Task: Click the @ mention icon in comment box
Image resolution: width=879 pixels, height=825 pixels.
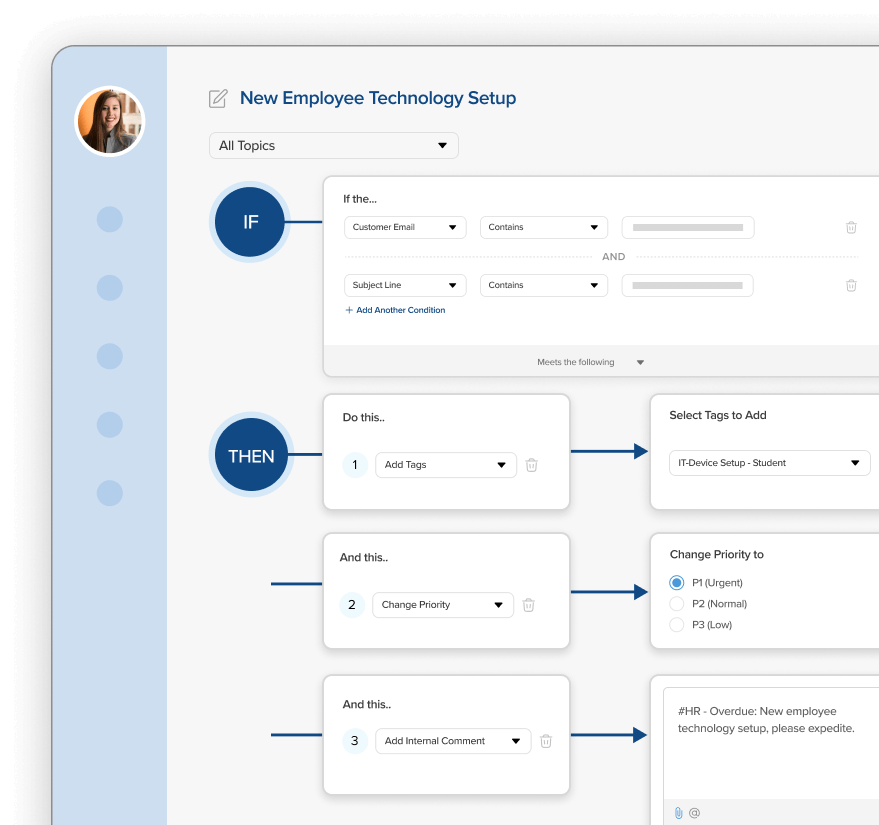Action: [695, 813]
